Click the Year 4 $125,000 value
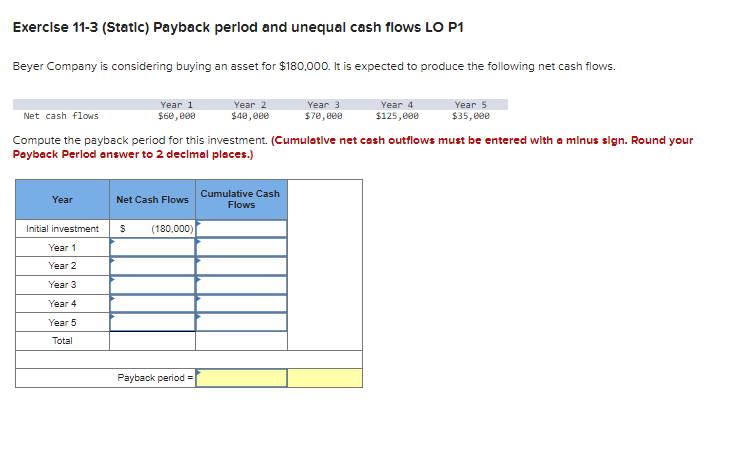Screen dimensions: 743x464 pyautogui.click(x=397, y=116)
